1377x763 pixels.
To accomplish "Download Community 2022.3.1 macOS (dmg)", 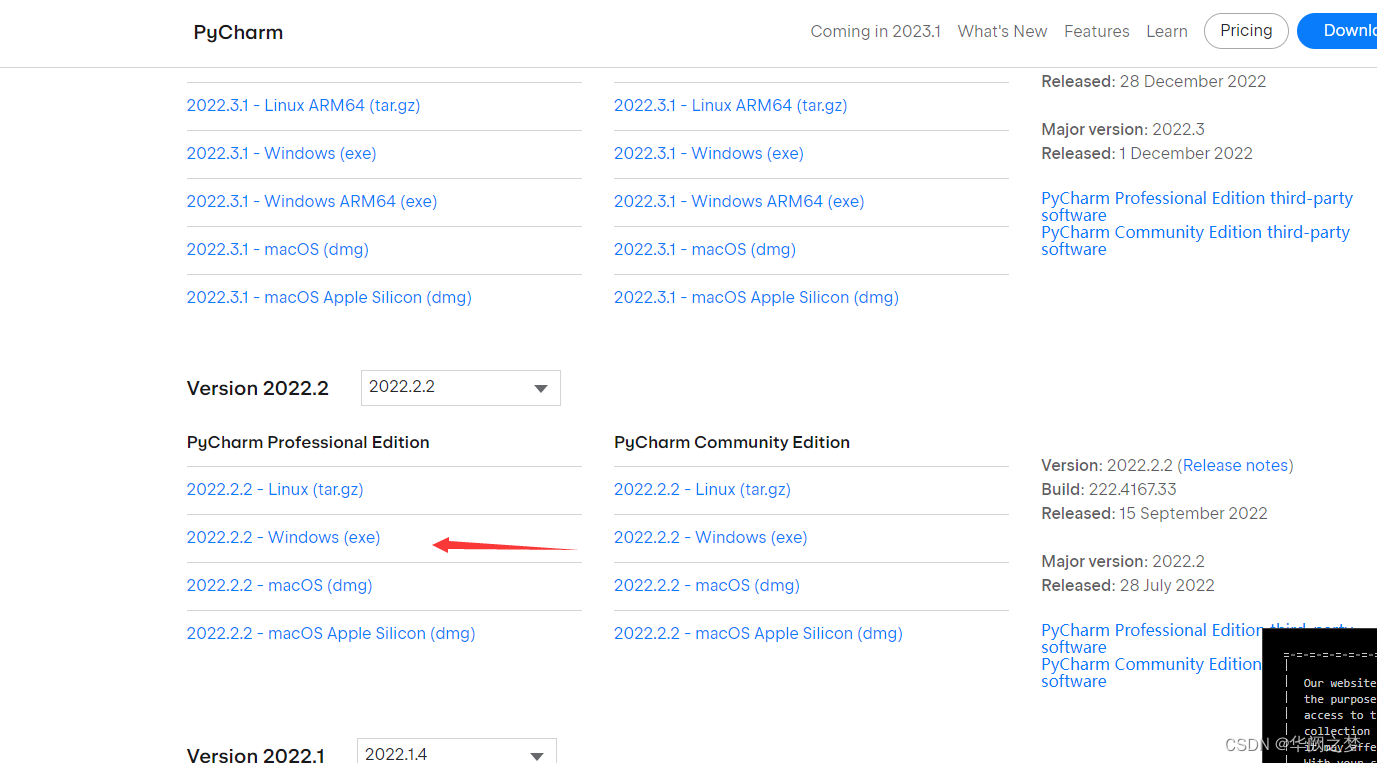I will 705,249.
